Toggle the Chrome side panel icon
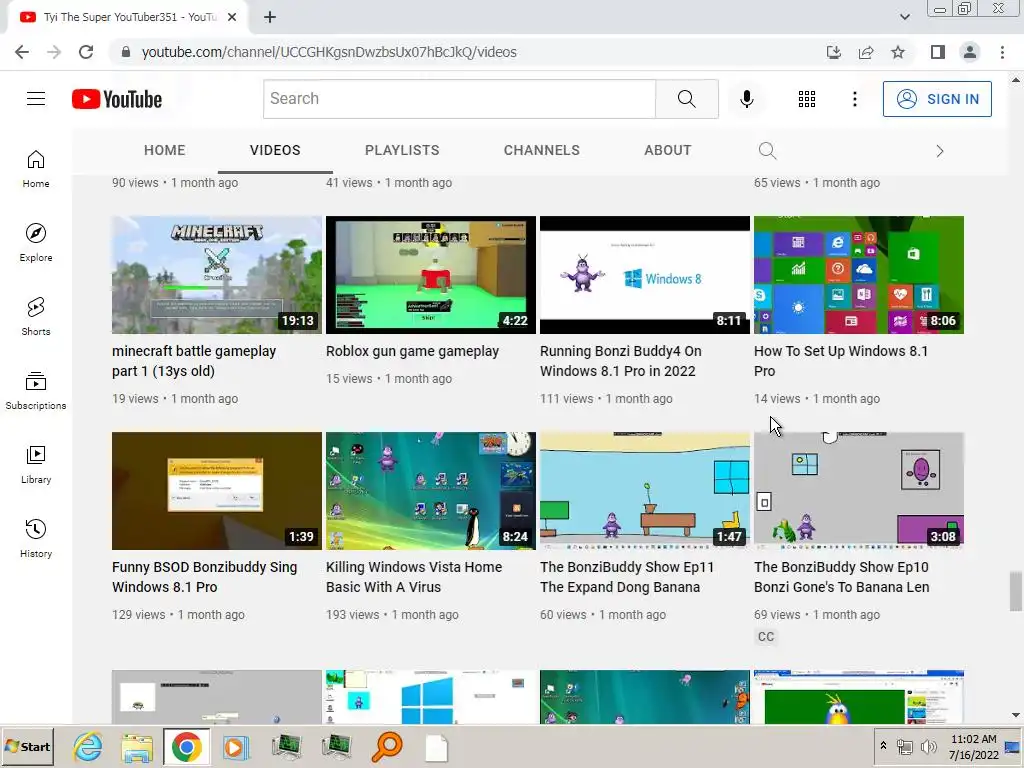The width and height of the screenshot is (1024, 768). click(x=938, y=52)
